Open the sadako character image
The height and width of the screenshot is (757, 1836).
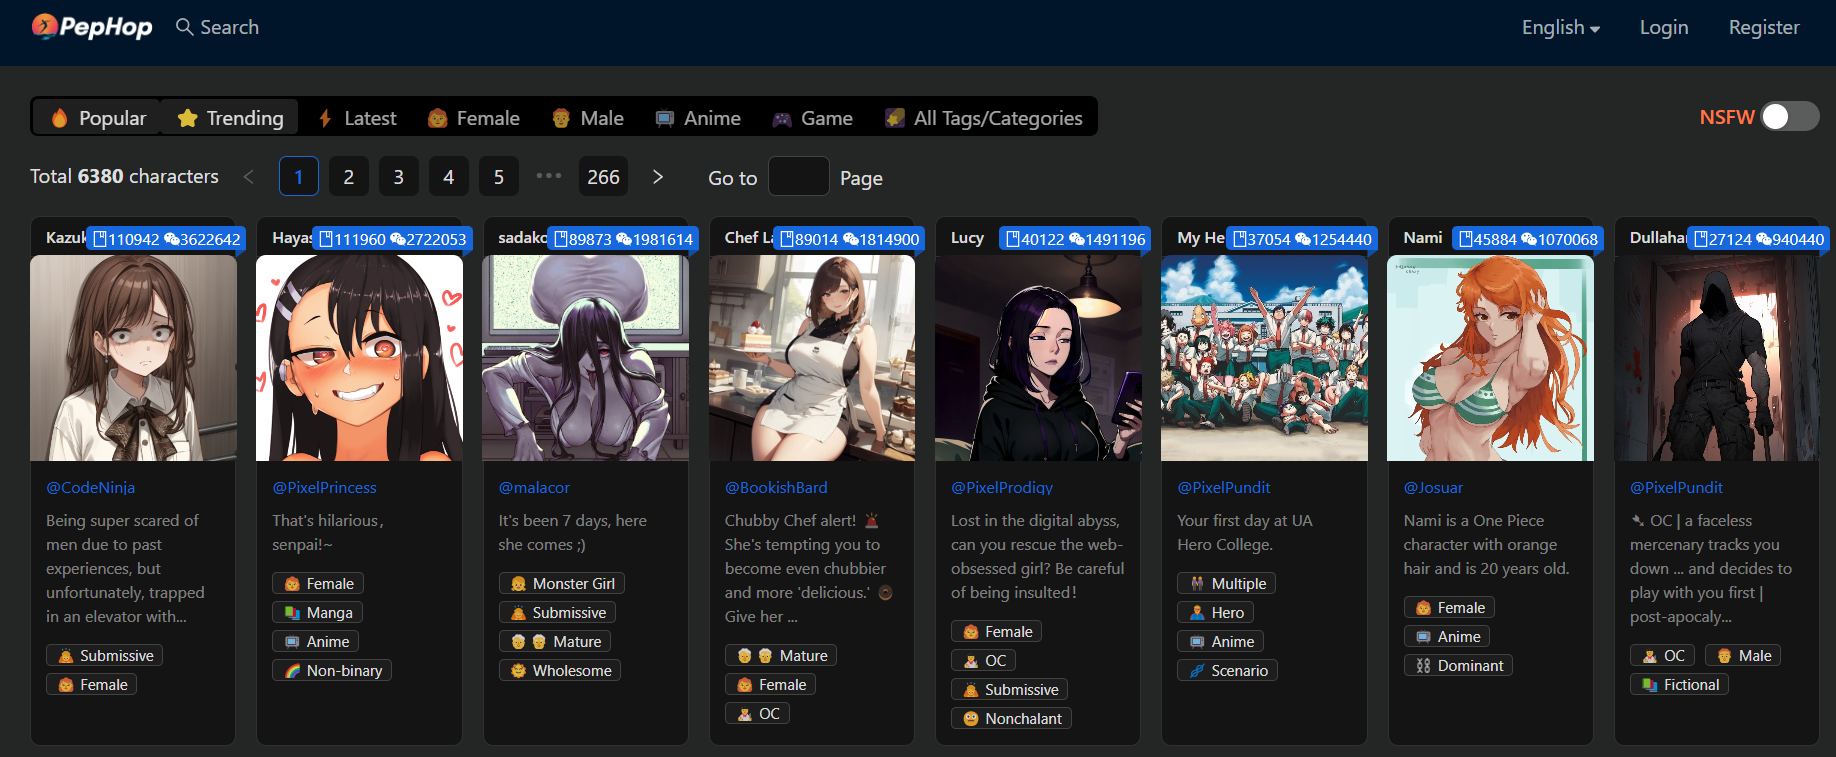click(x=586, y=358)
